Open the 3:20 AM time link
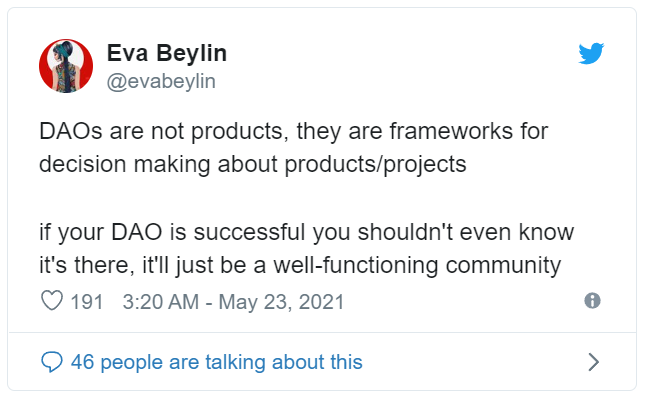 point(161,302)
